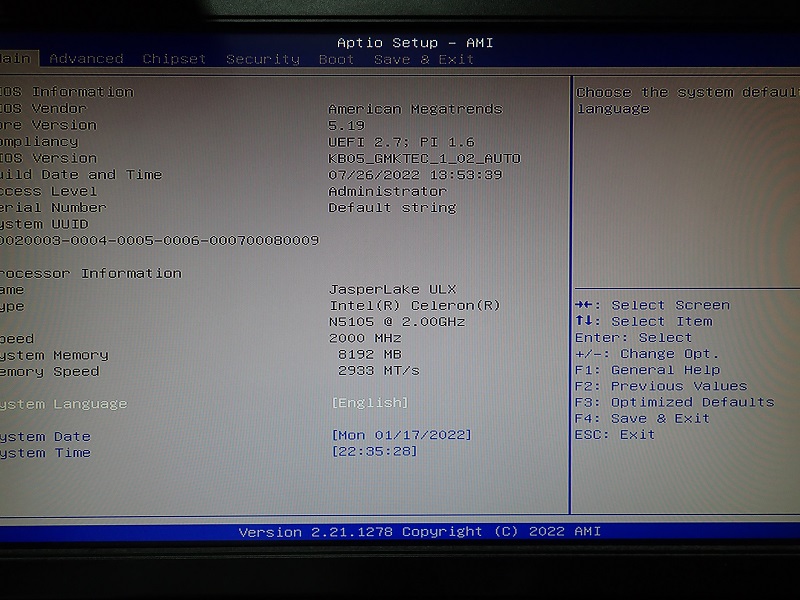The height and width of the screenshot is (600, 800).
Task: Click the 2933 MT/s memory speed value
Action: [379, 370]
